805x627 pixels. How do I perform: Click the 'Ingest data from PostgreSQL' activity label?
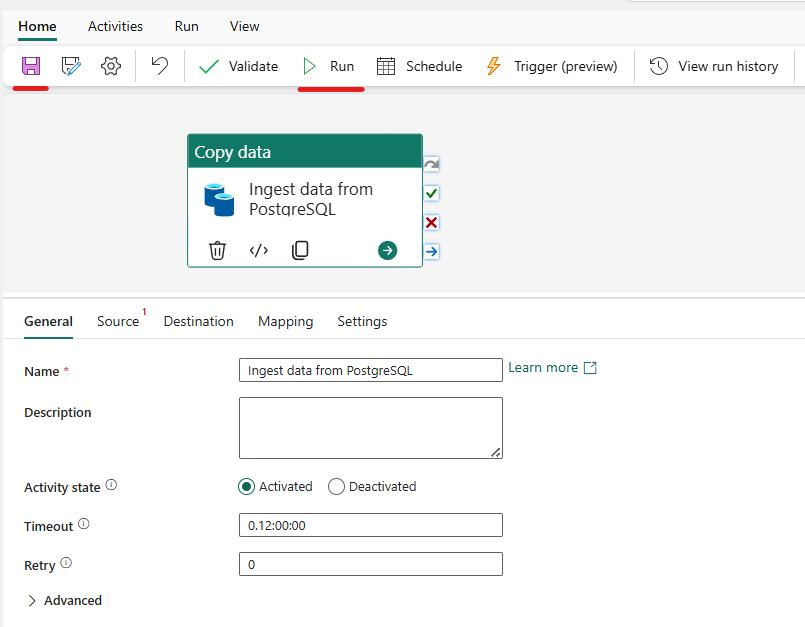pos(311,199)
